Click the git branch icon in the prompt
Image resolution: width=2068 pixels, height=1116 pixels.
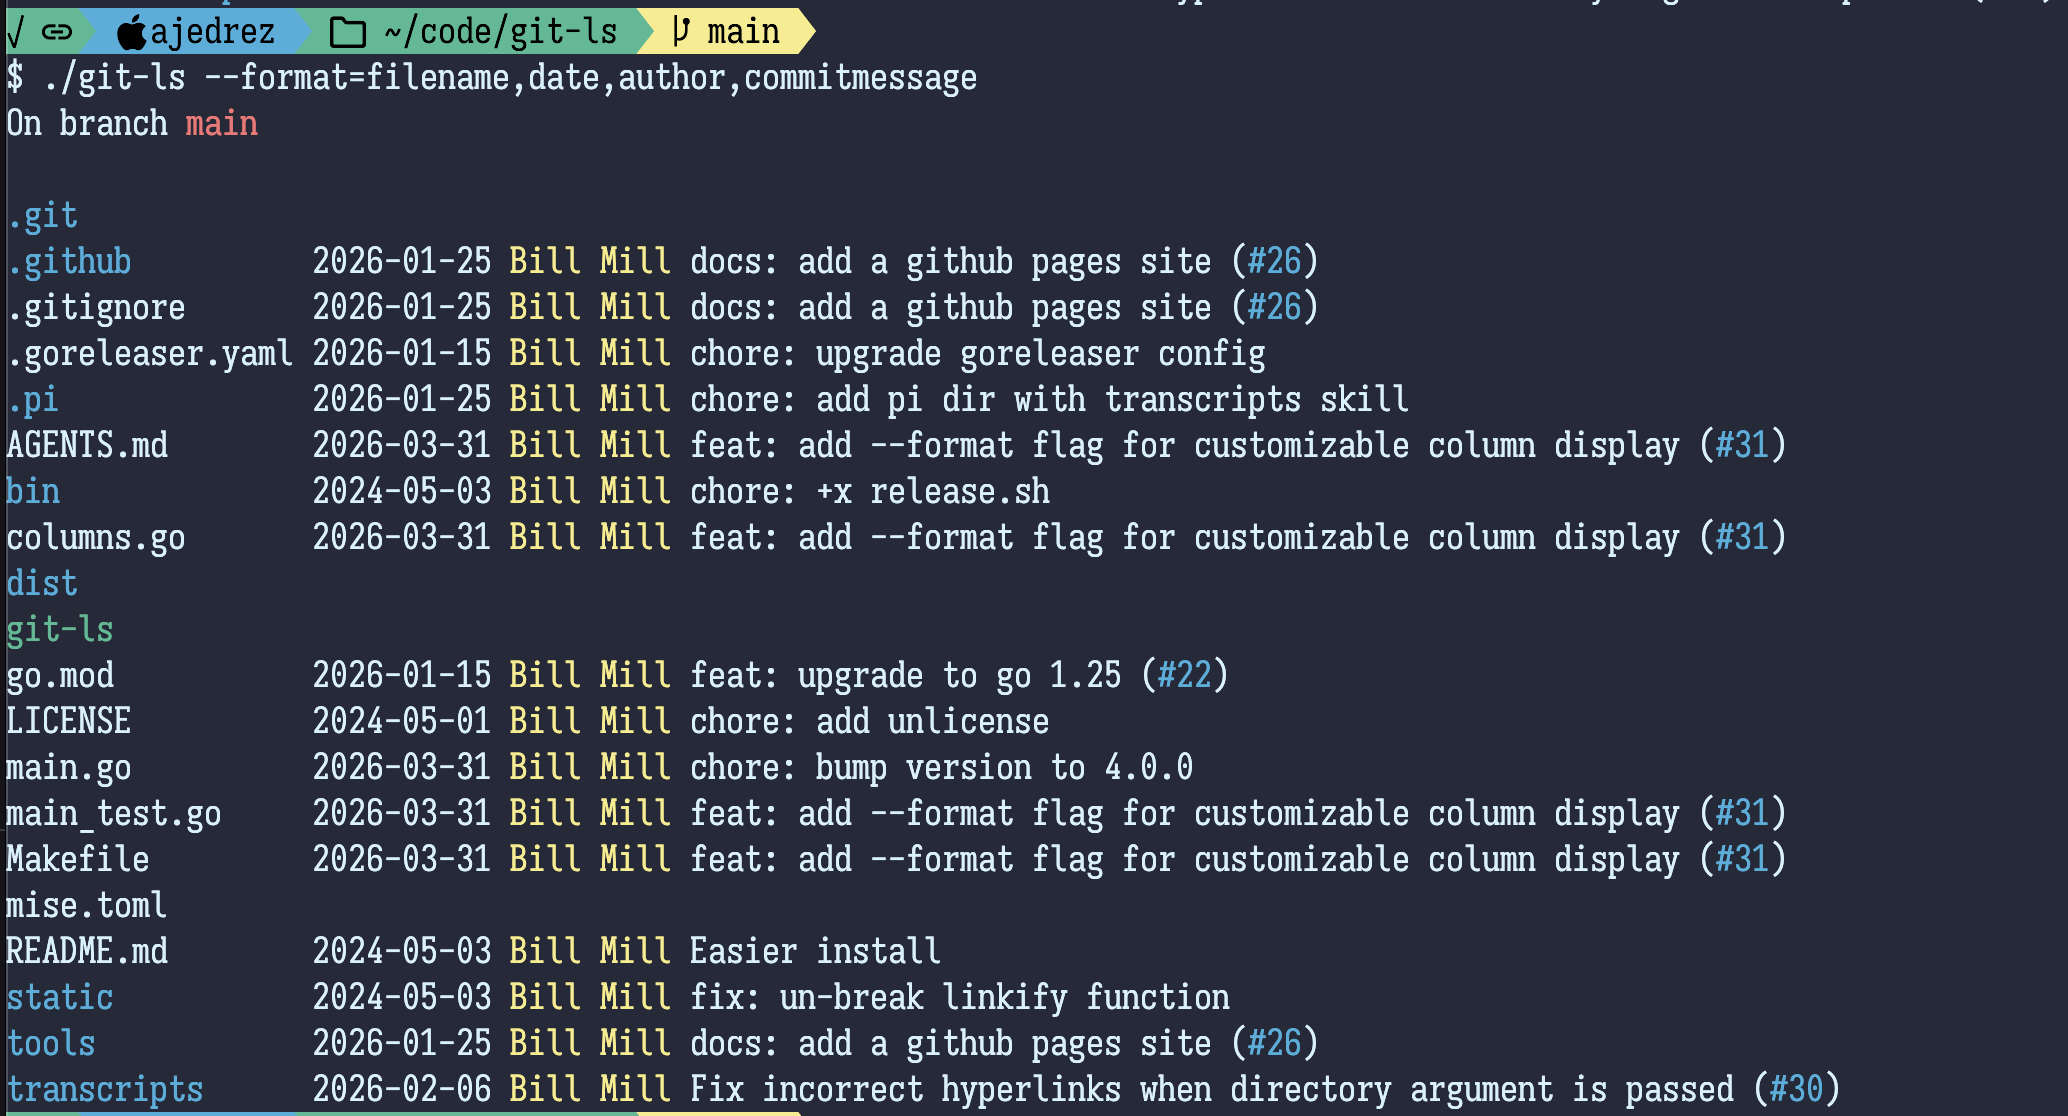(x=681, y=32)
